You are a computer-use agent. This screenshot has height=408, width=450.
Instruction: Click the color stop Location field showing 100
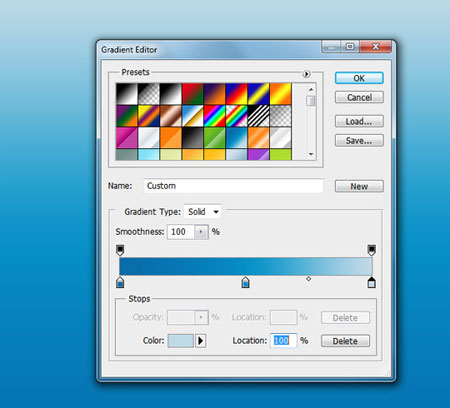(283, 340)
